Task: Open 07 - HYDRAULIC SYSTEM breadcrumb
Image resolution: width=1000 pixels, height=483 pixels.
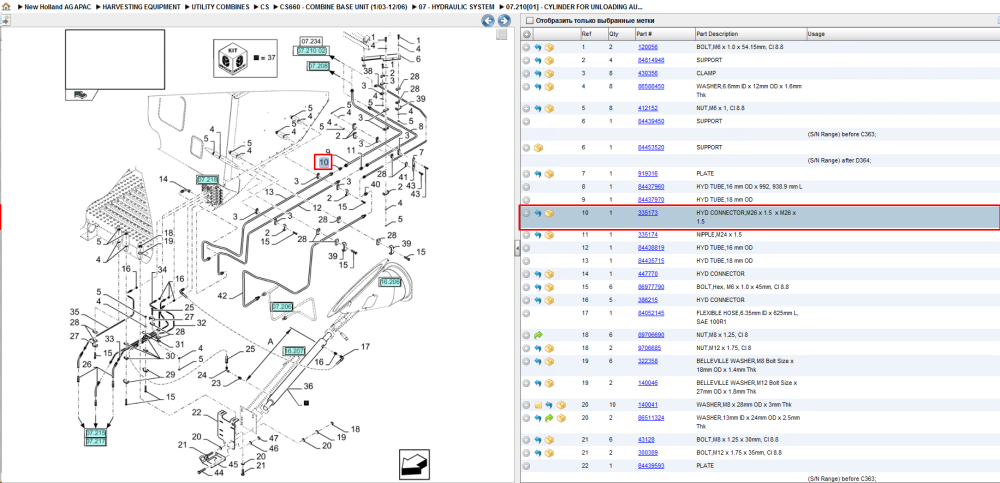Action: point(456,6)
